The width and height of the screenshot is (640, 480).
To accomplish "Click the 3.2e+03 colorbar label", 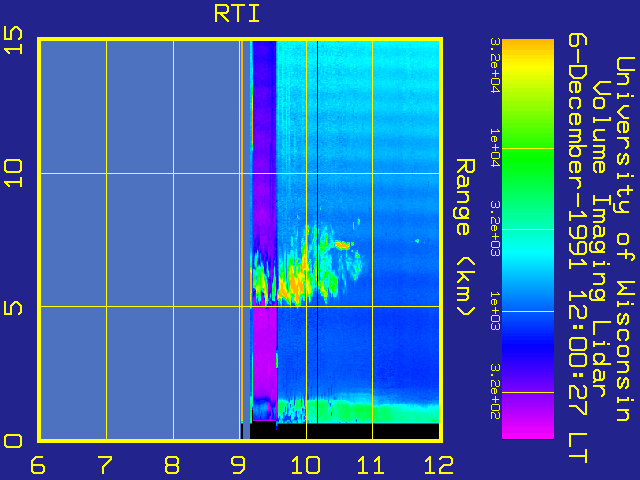I will click(495, 229).
